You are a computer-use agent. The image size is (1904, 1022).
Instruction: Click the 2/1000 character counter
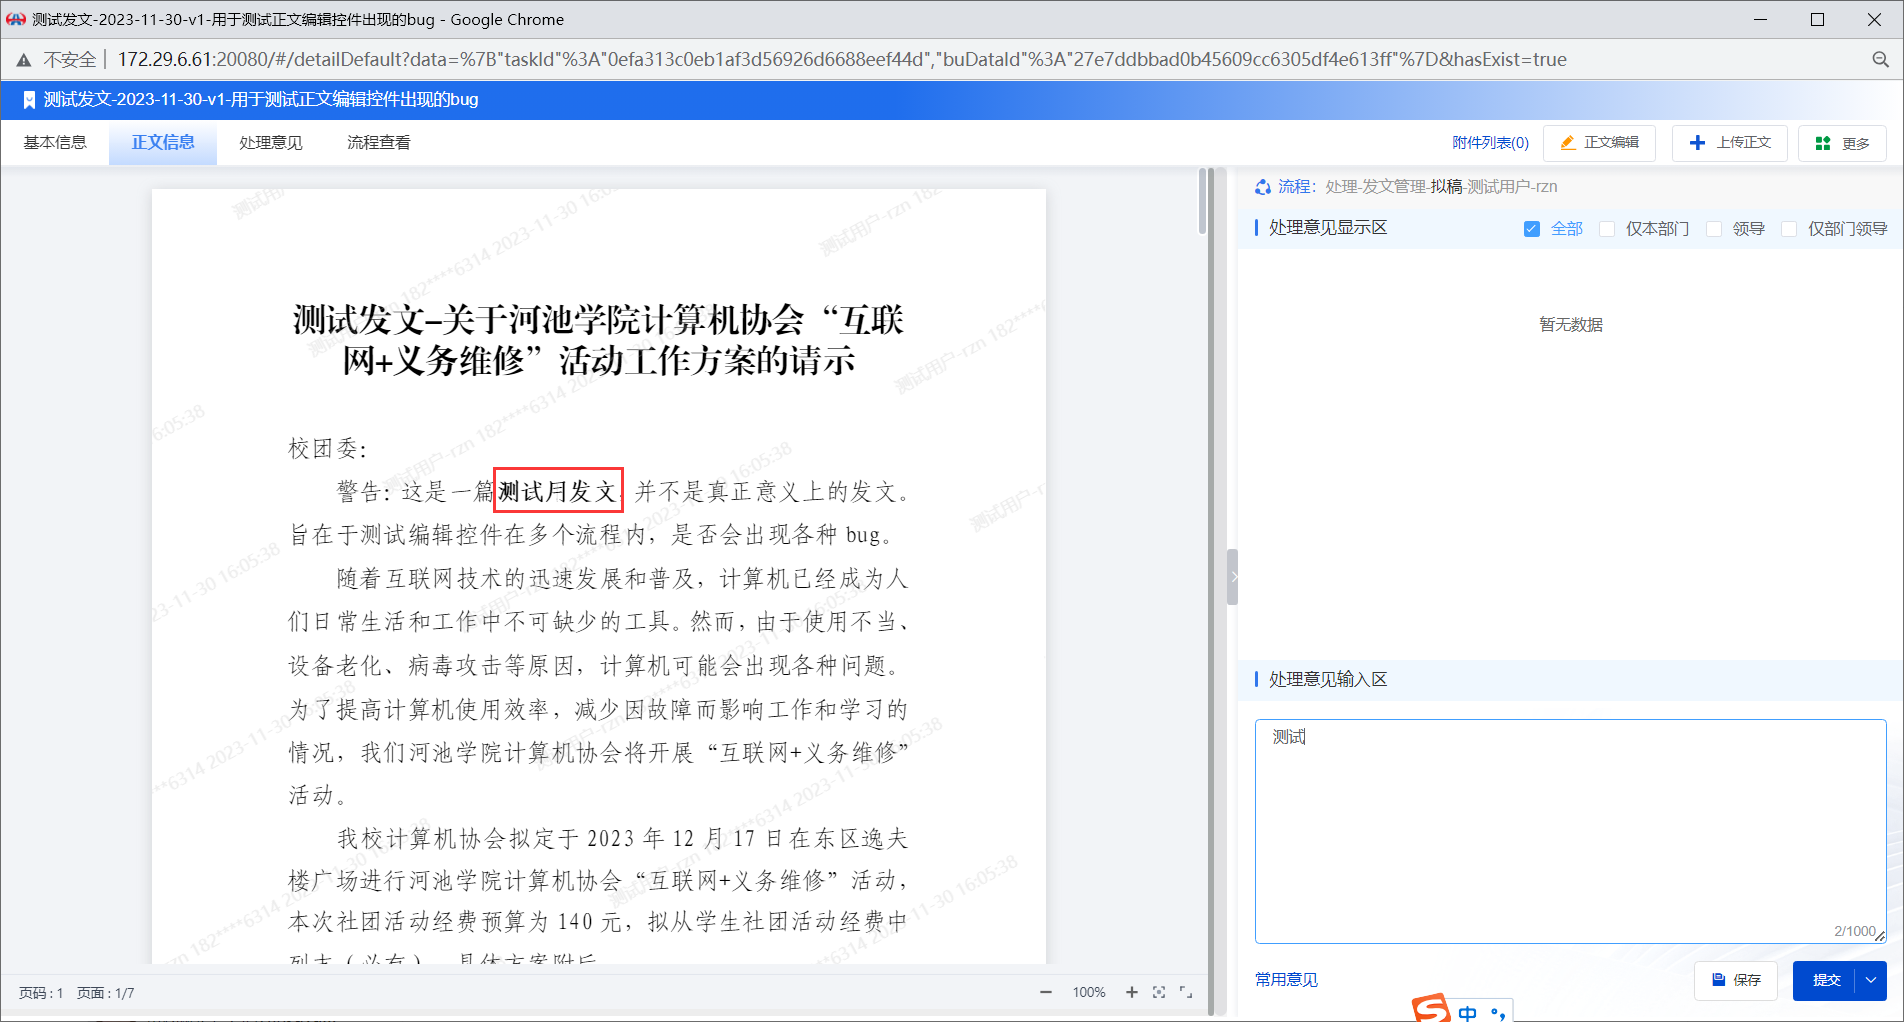point(1854,931)
